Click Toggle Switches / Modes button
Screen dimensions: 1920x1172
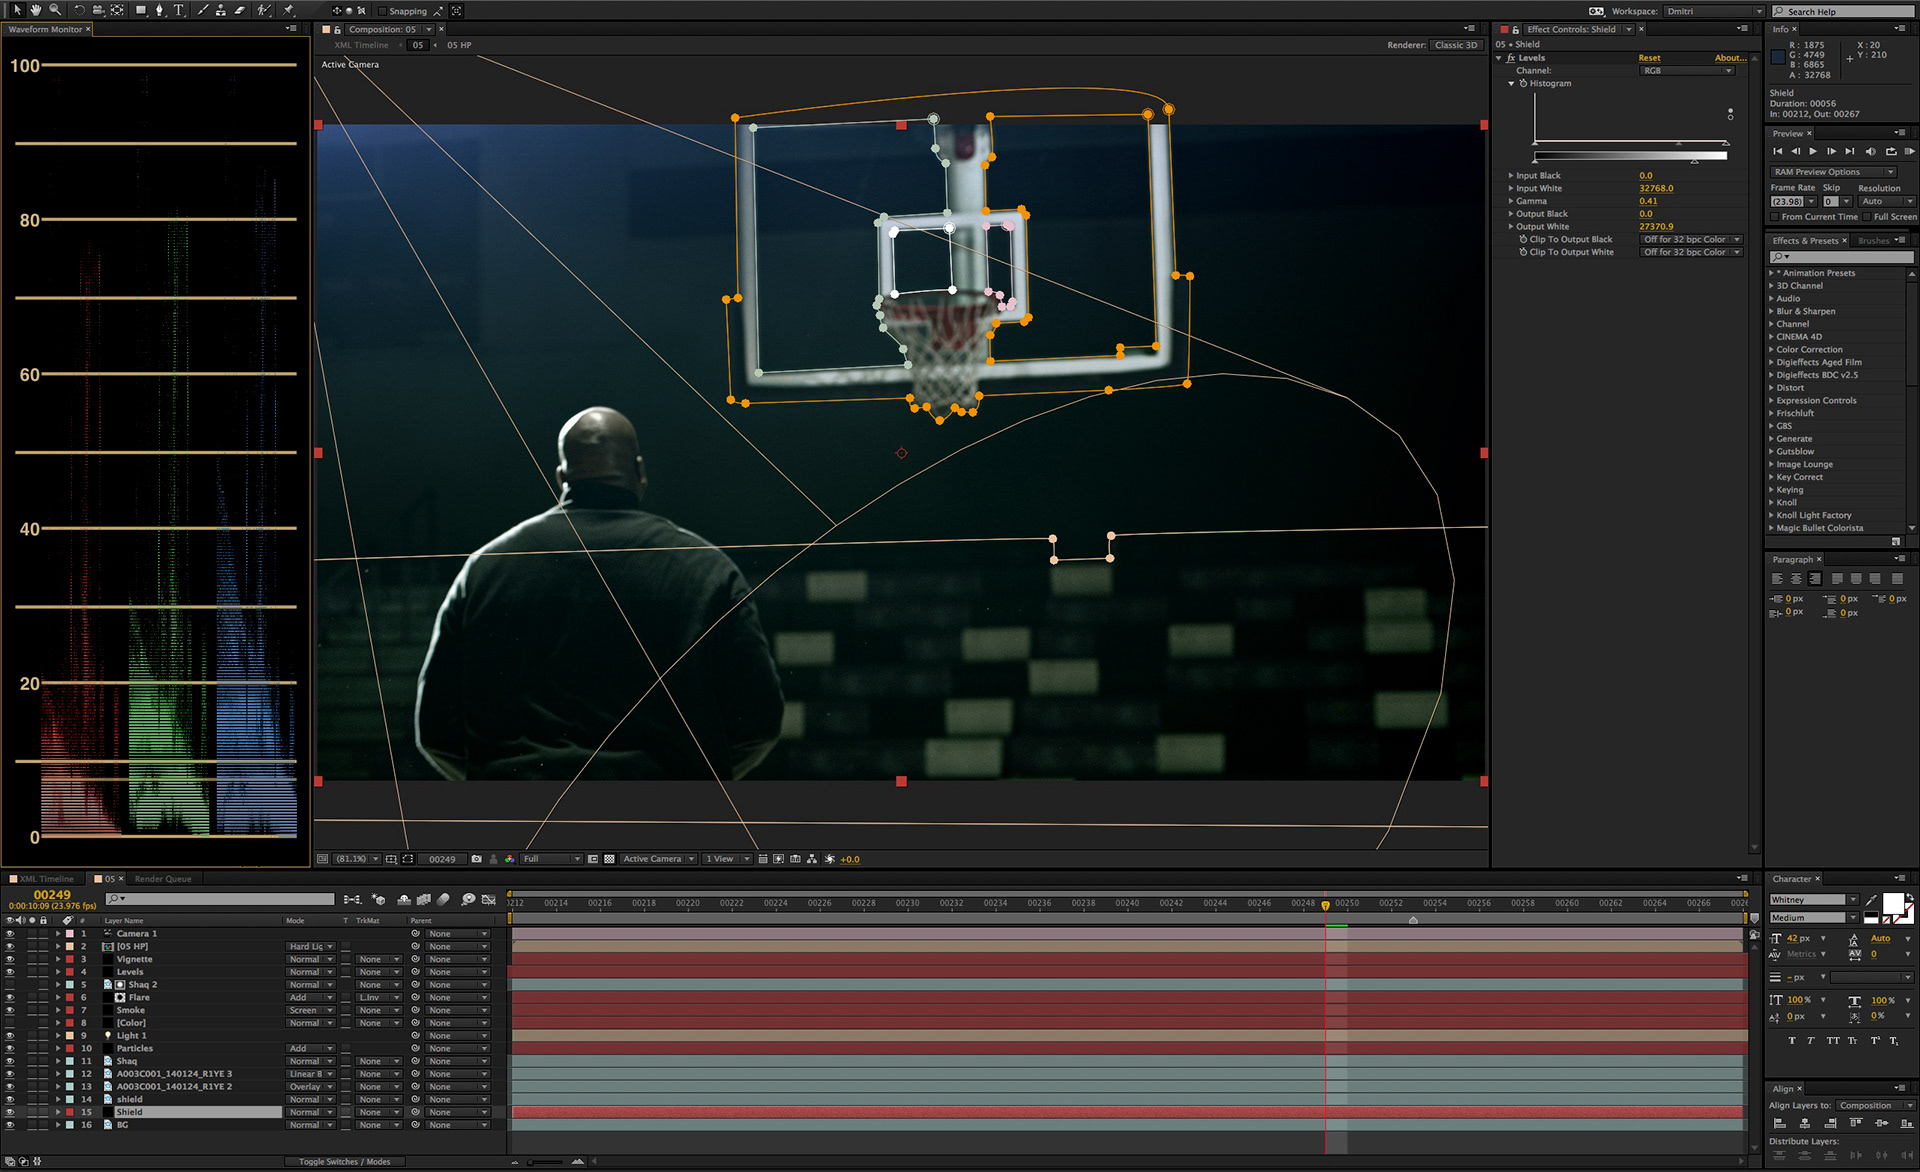click(344, 1161)
